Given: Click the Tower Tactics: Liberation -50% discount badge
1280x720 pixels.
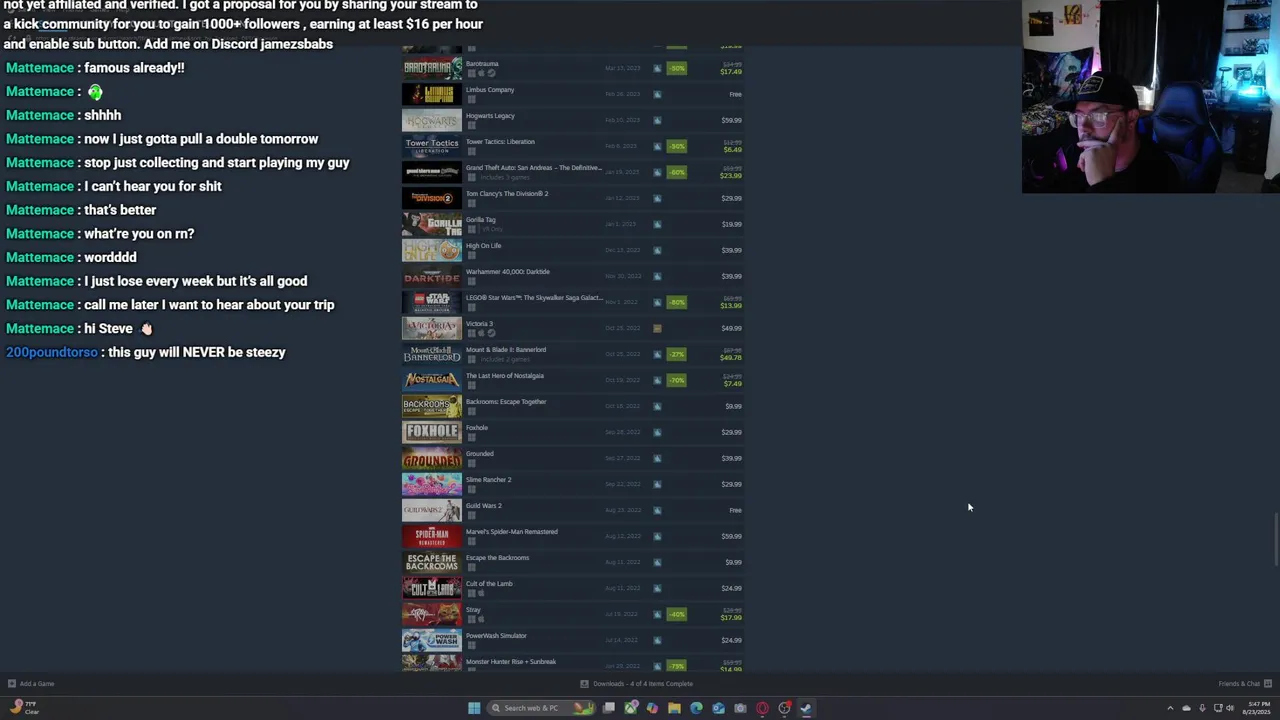Looking at the screenshot, I should click(x=677, y=146).
